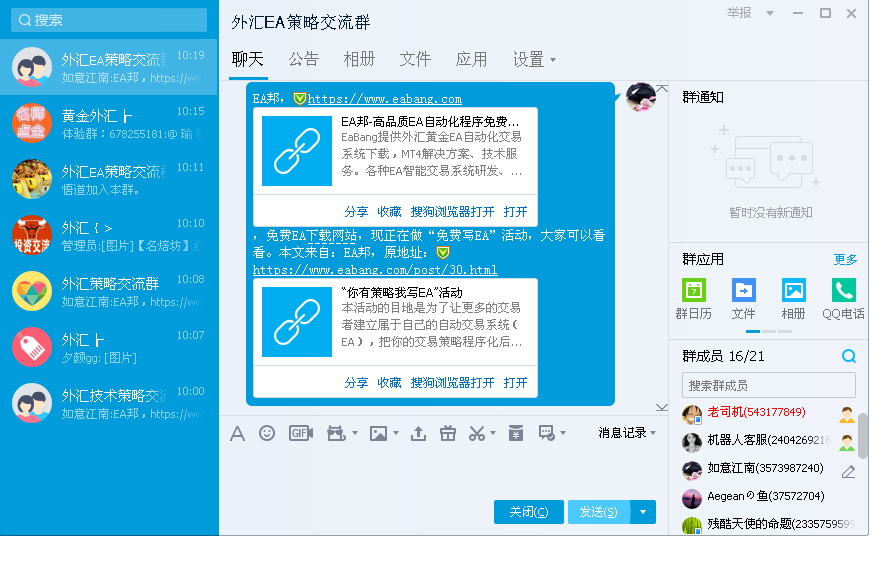The width and height of the screenshot is (890, 576).
Task: Collapse chat scroll up arrow
Action: (x=662, y=88)
